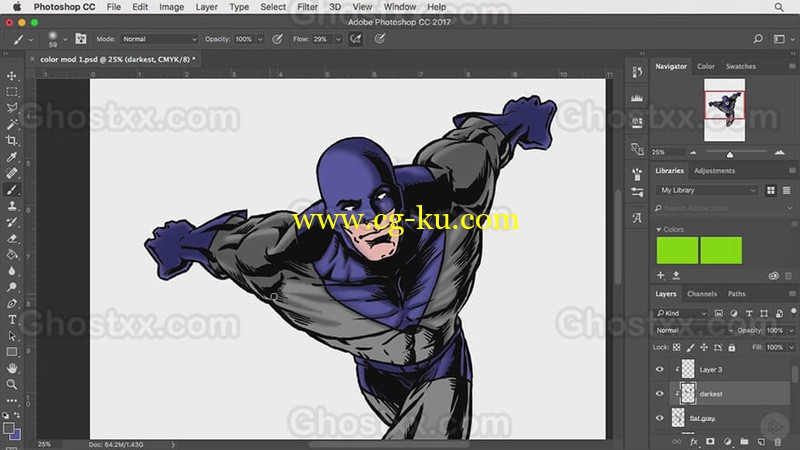Image resolution: width=800 pixels, height=450 pixels.
Task: Show library items in grid view
Action: coord(771,190)
